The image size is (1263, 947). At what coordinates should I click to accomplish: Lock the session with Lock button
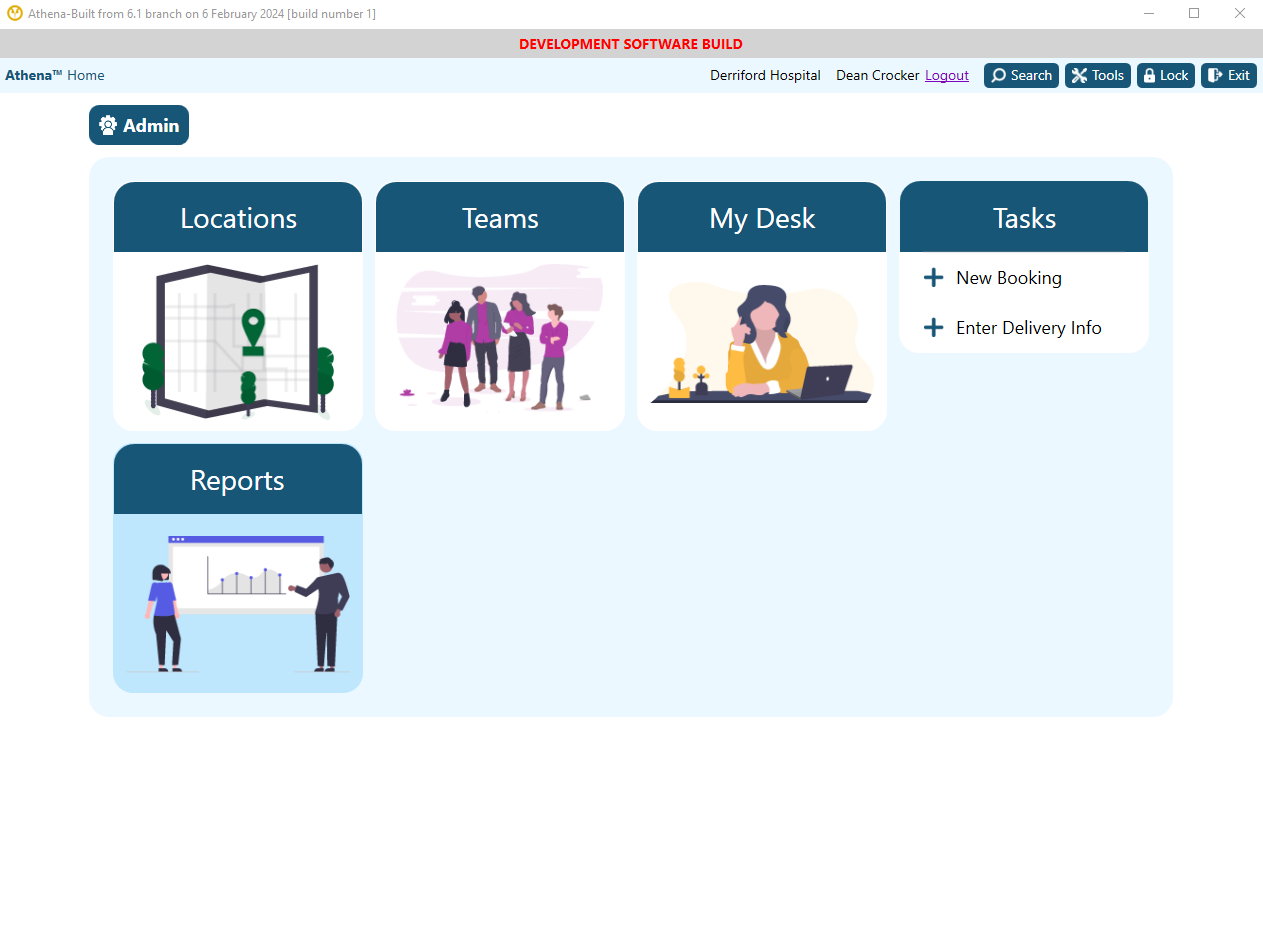pos(1166,75)
